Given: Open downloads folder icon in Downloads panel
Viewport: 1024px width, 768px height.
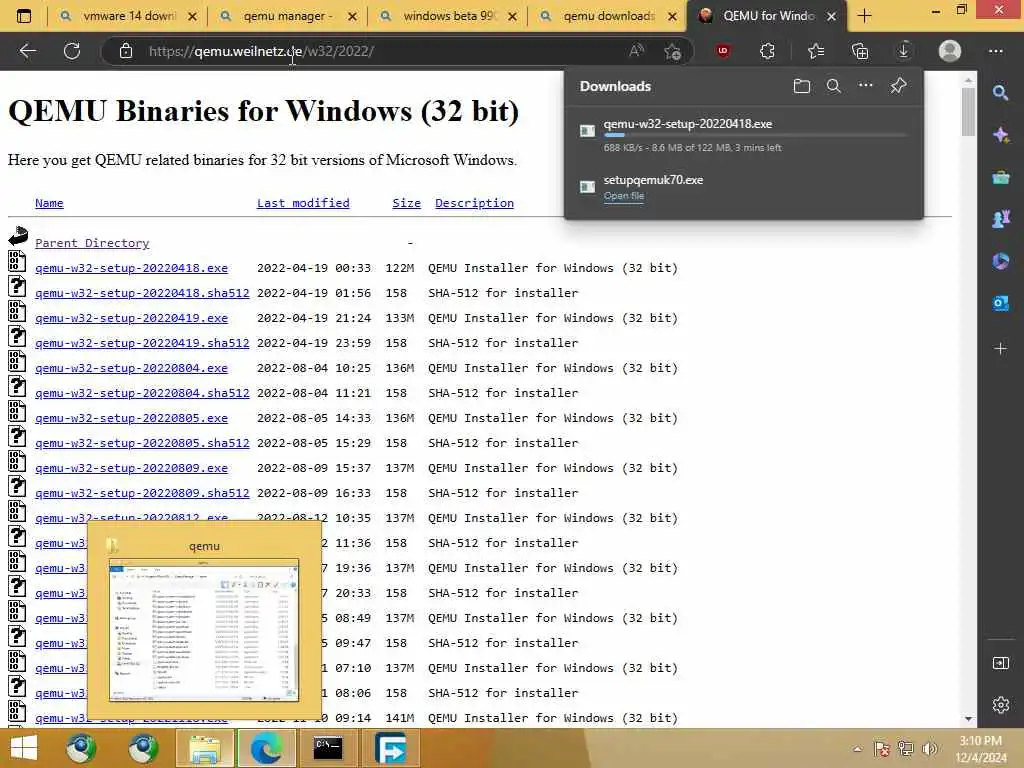Looking at the screenshot, I should coord(802,86).
